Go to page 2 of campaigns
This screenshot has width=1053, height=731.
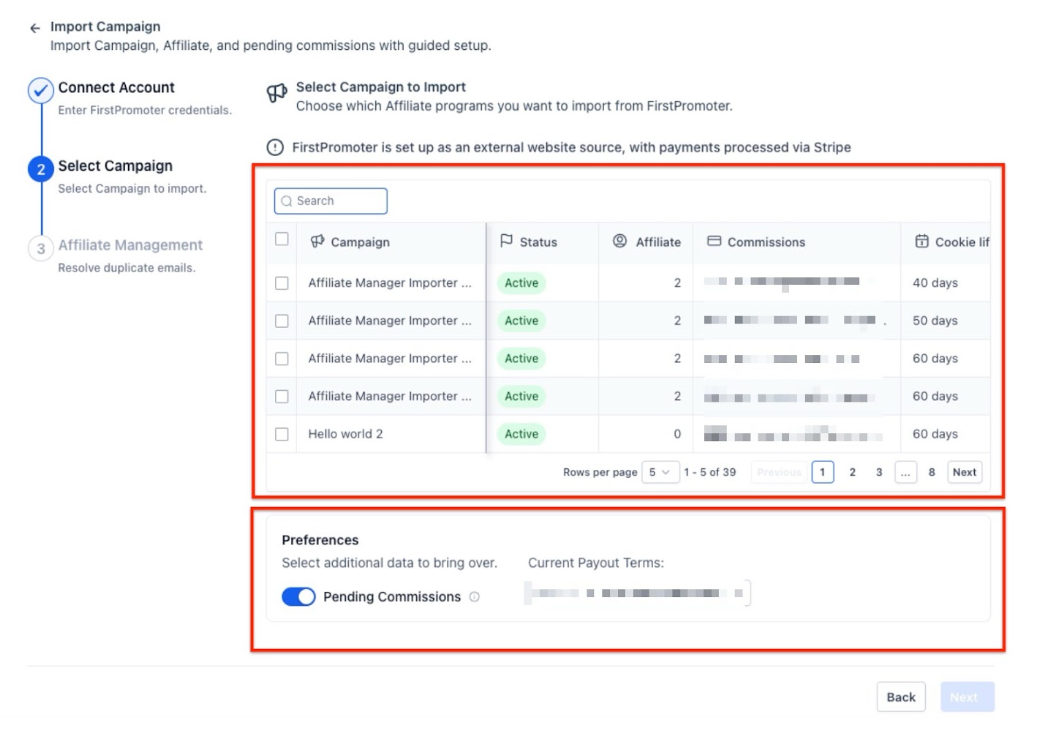tap(852, 473)
